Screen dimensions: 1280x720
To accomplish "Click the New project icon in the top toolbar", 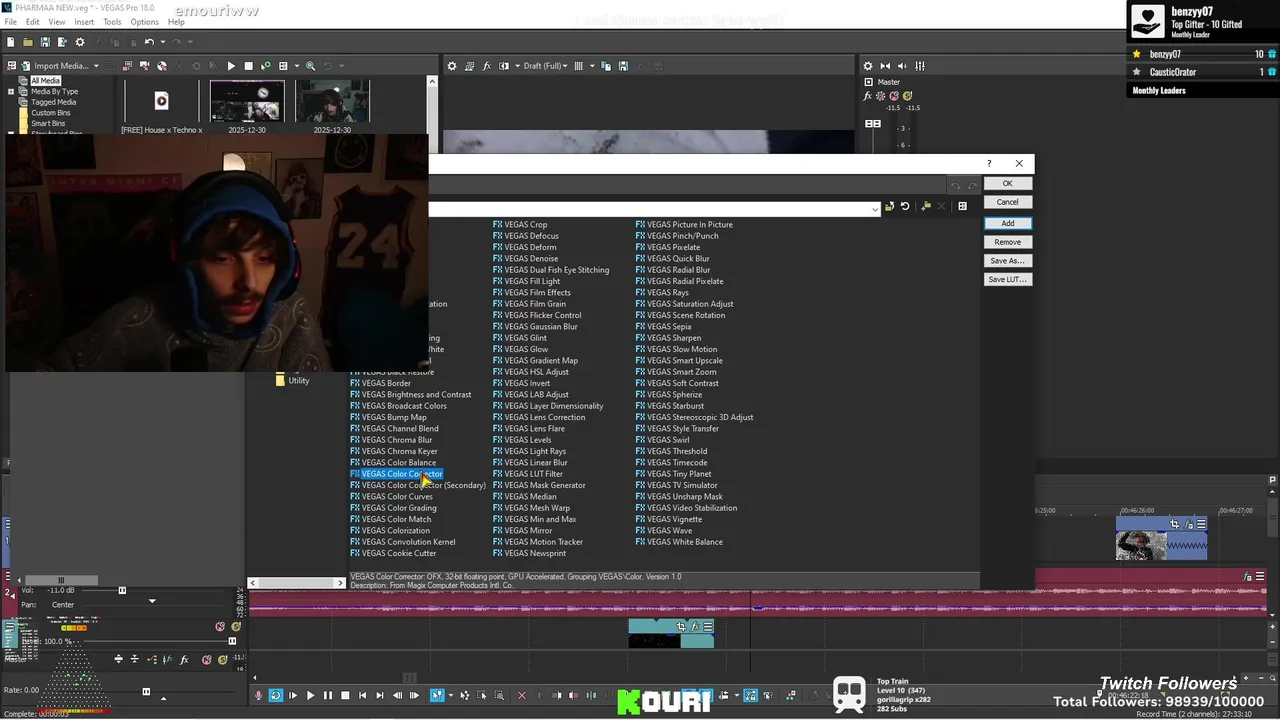I will [11, 42].
